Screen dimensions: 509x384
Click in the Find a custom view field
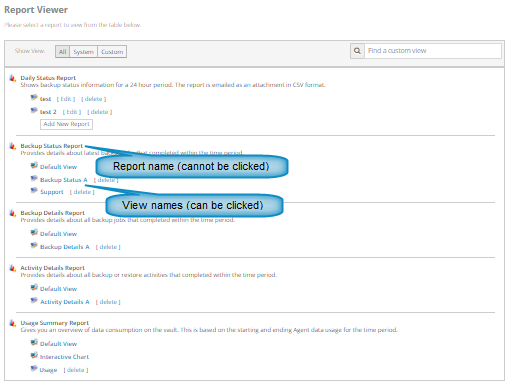click(x=433, y=51)
